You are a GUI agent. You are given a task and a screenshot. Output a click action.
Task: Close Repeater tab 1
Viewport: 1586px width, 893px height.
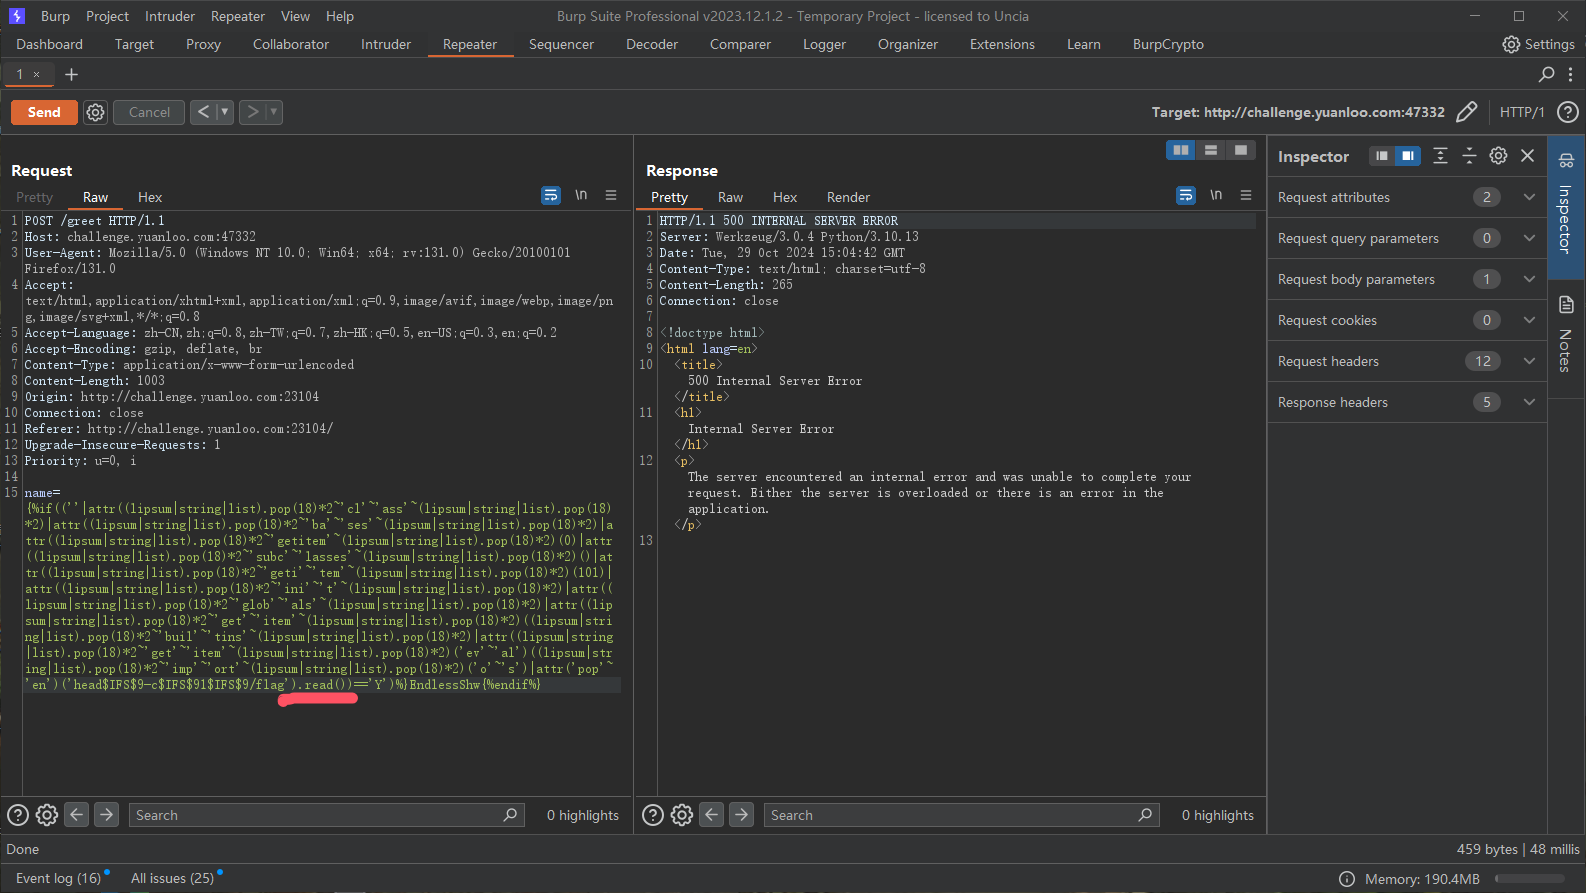coord(37,74)
